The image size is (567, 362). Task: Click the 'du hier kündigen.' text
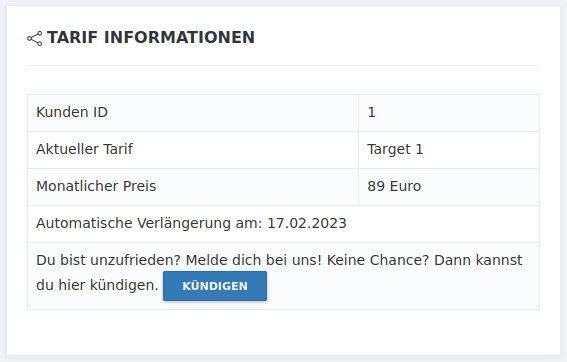click(x=97, y=285)
